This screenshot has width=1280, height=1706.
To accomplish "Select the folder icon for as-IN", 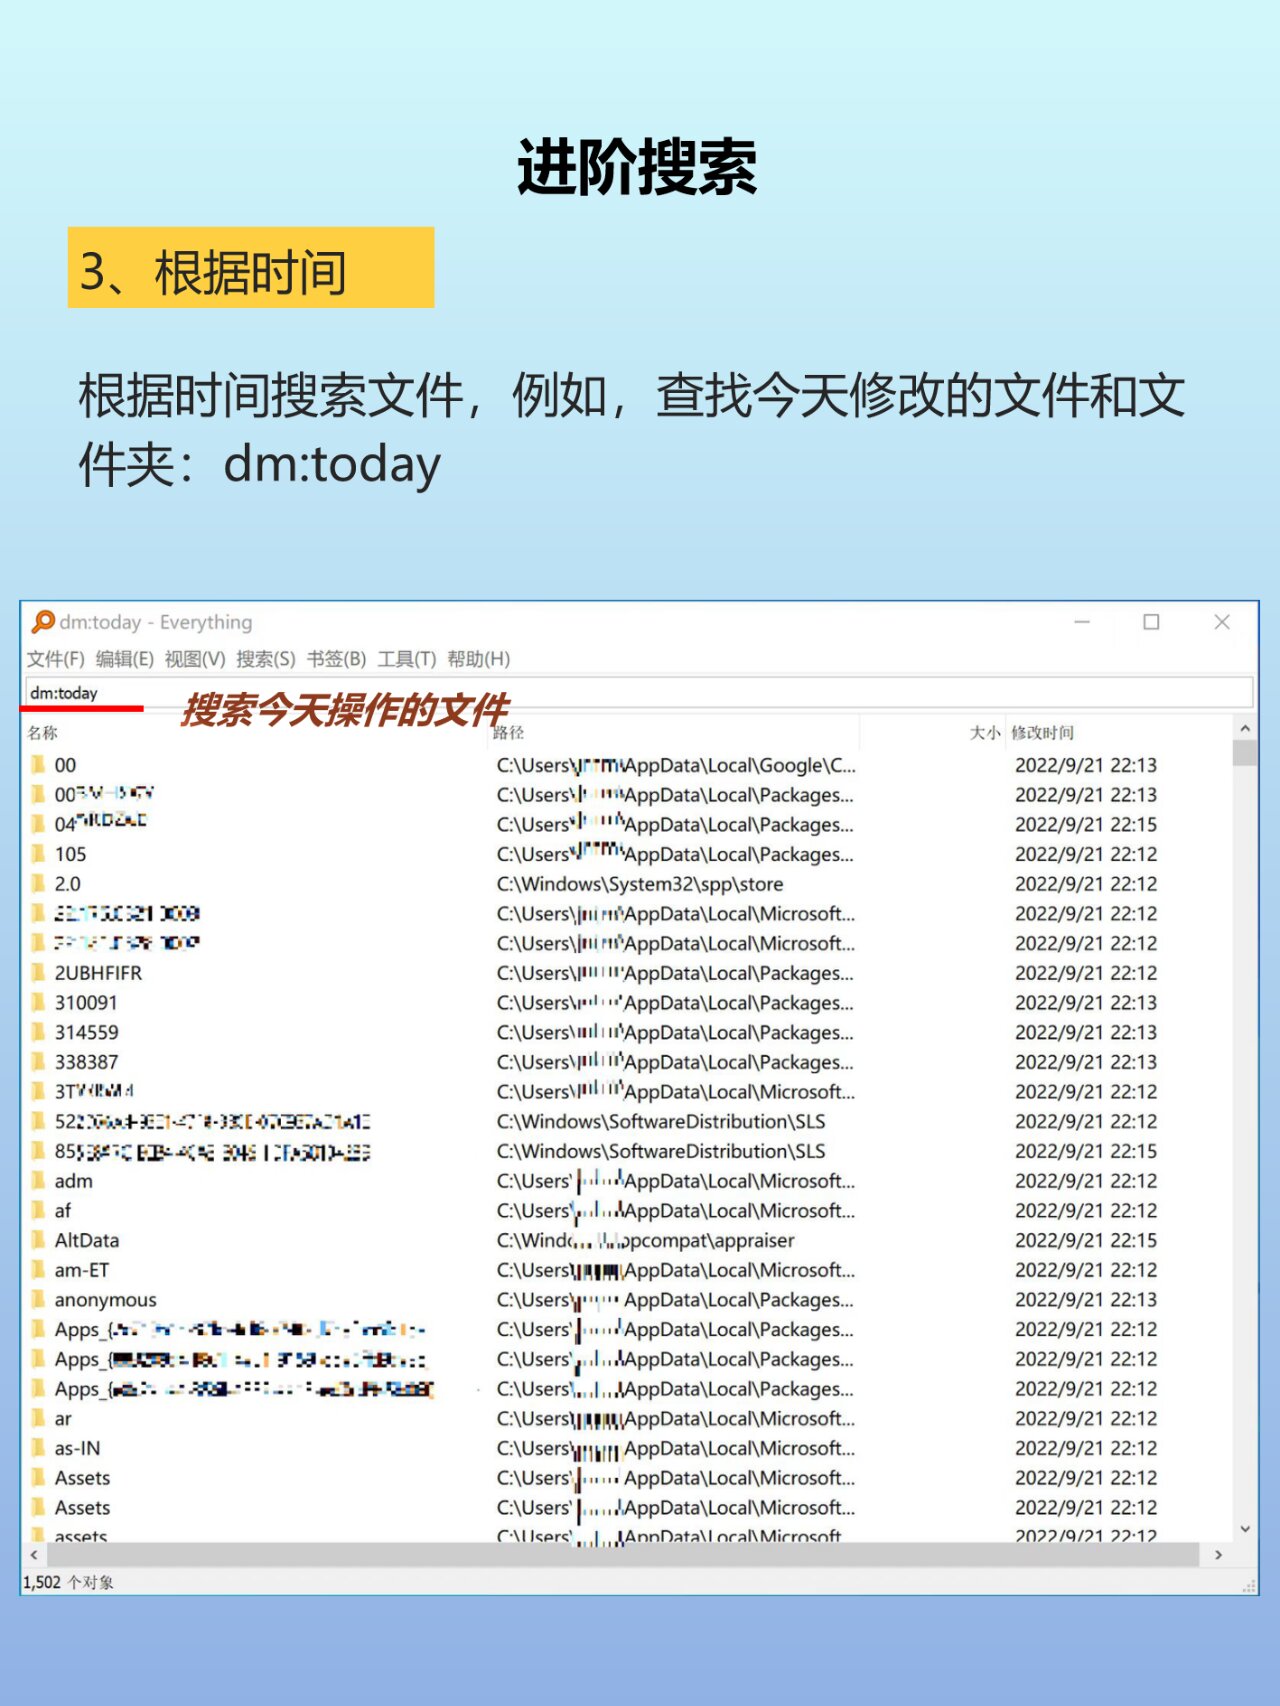I will (x=38, y=1449).
